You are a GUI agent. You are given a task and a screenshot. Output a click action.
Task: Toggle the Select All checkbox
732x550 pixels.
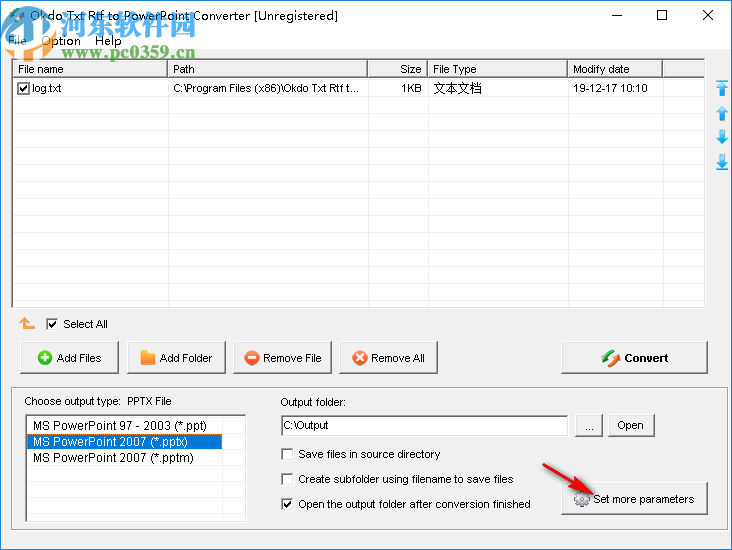pos(52,324)
